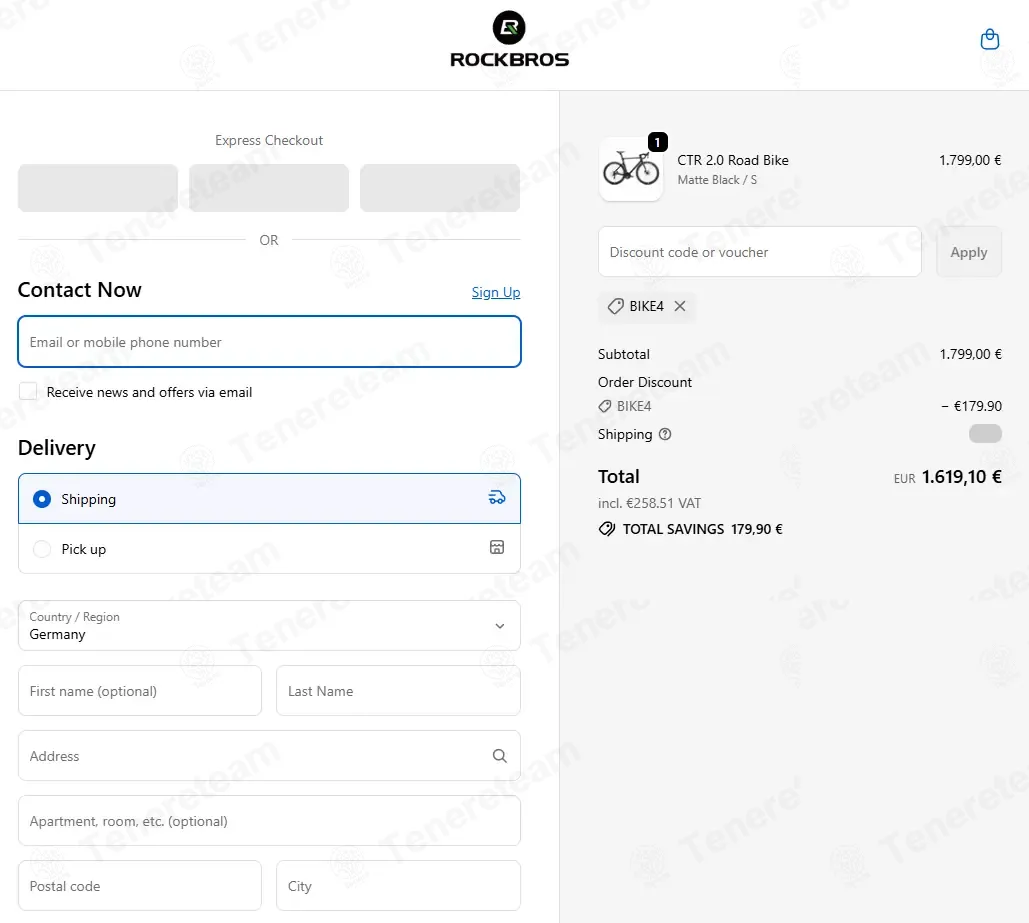1029x923 pixels.
Task: Focus the Apartment, room, etc. field
Action: [x=269, y=821]
